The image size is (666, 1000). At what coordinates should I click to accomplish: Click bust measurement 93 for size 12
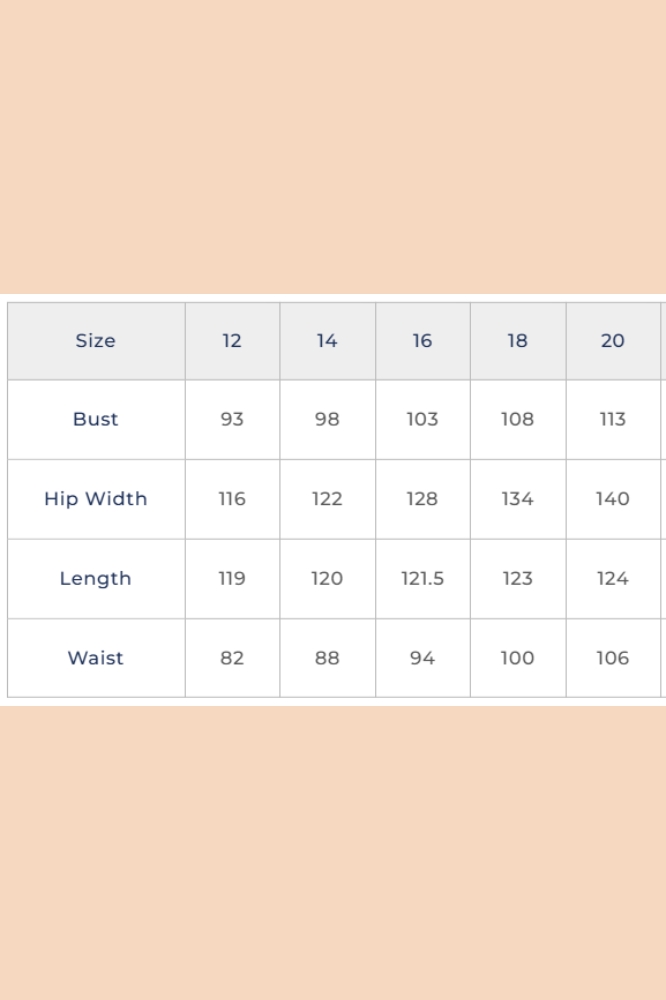232,419
